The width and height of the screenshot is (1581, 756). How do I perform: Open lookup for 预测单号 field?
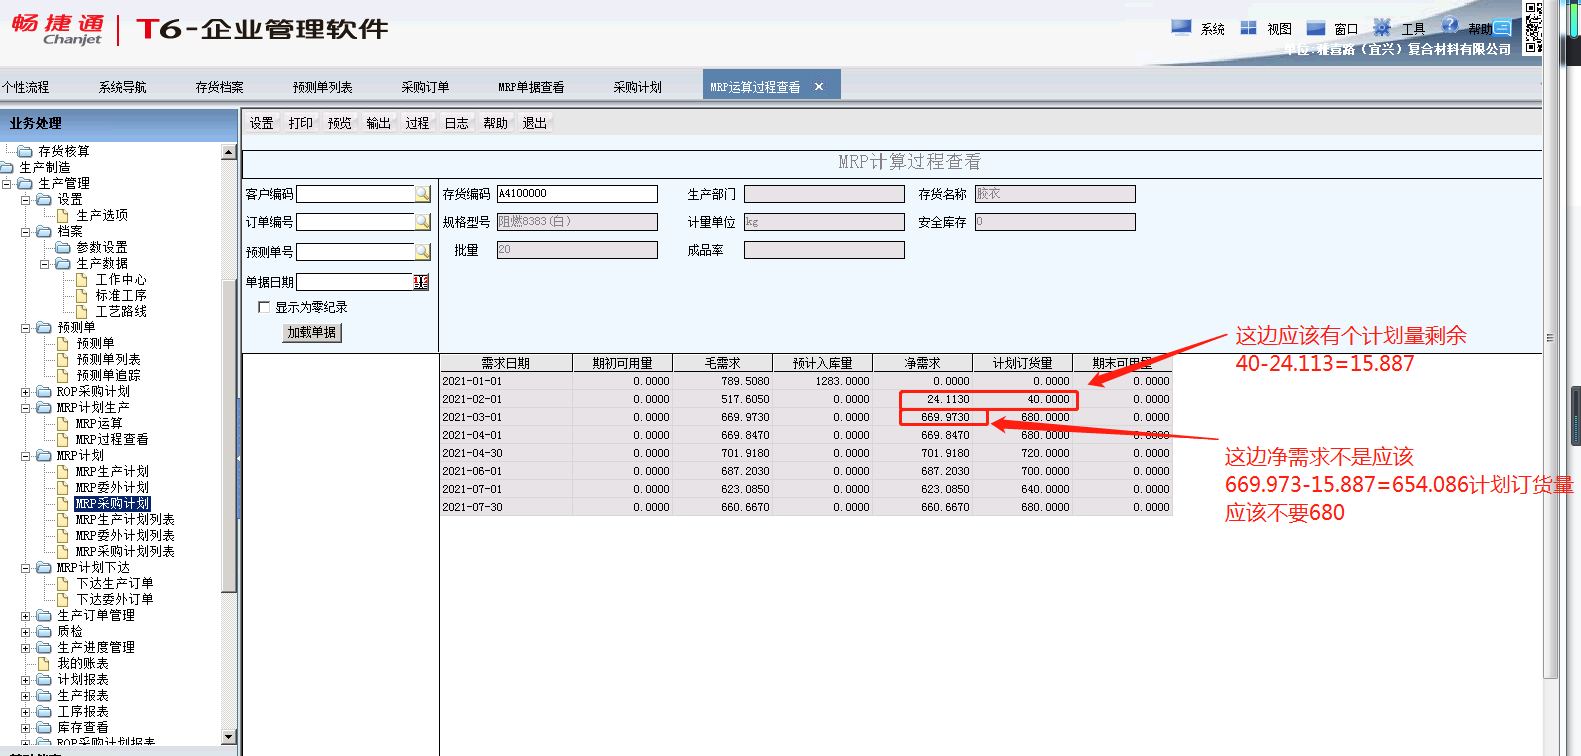422,252
